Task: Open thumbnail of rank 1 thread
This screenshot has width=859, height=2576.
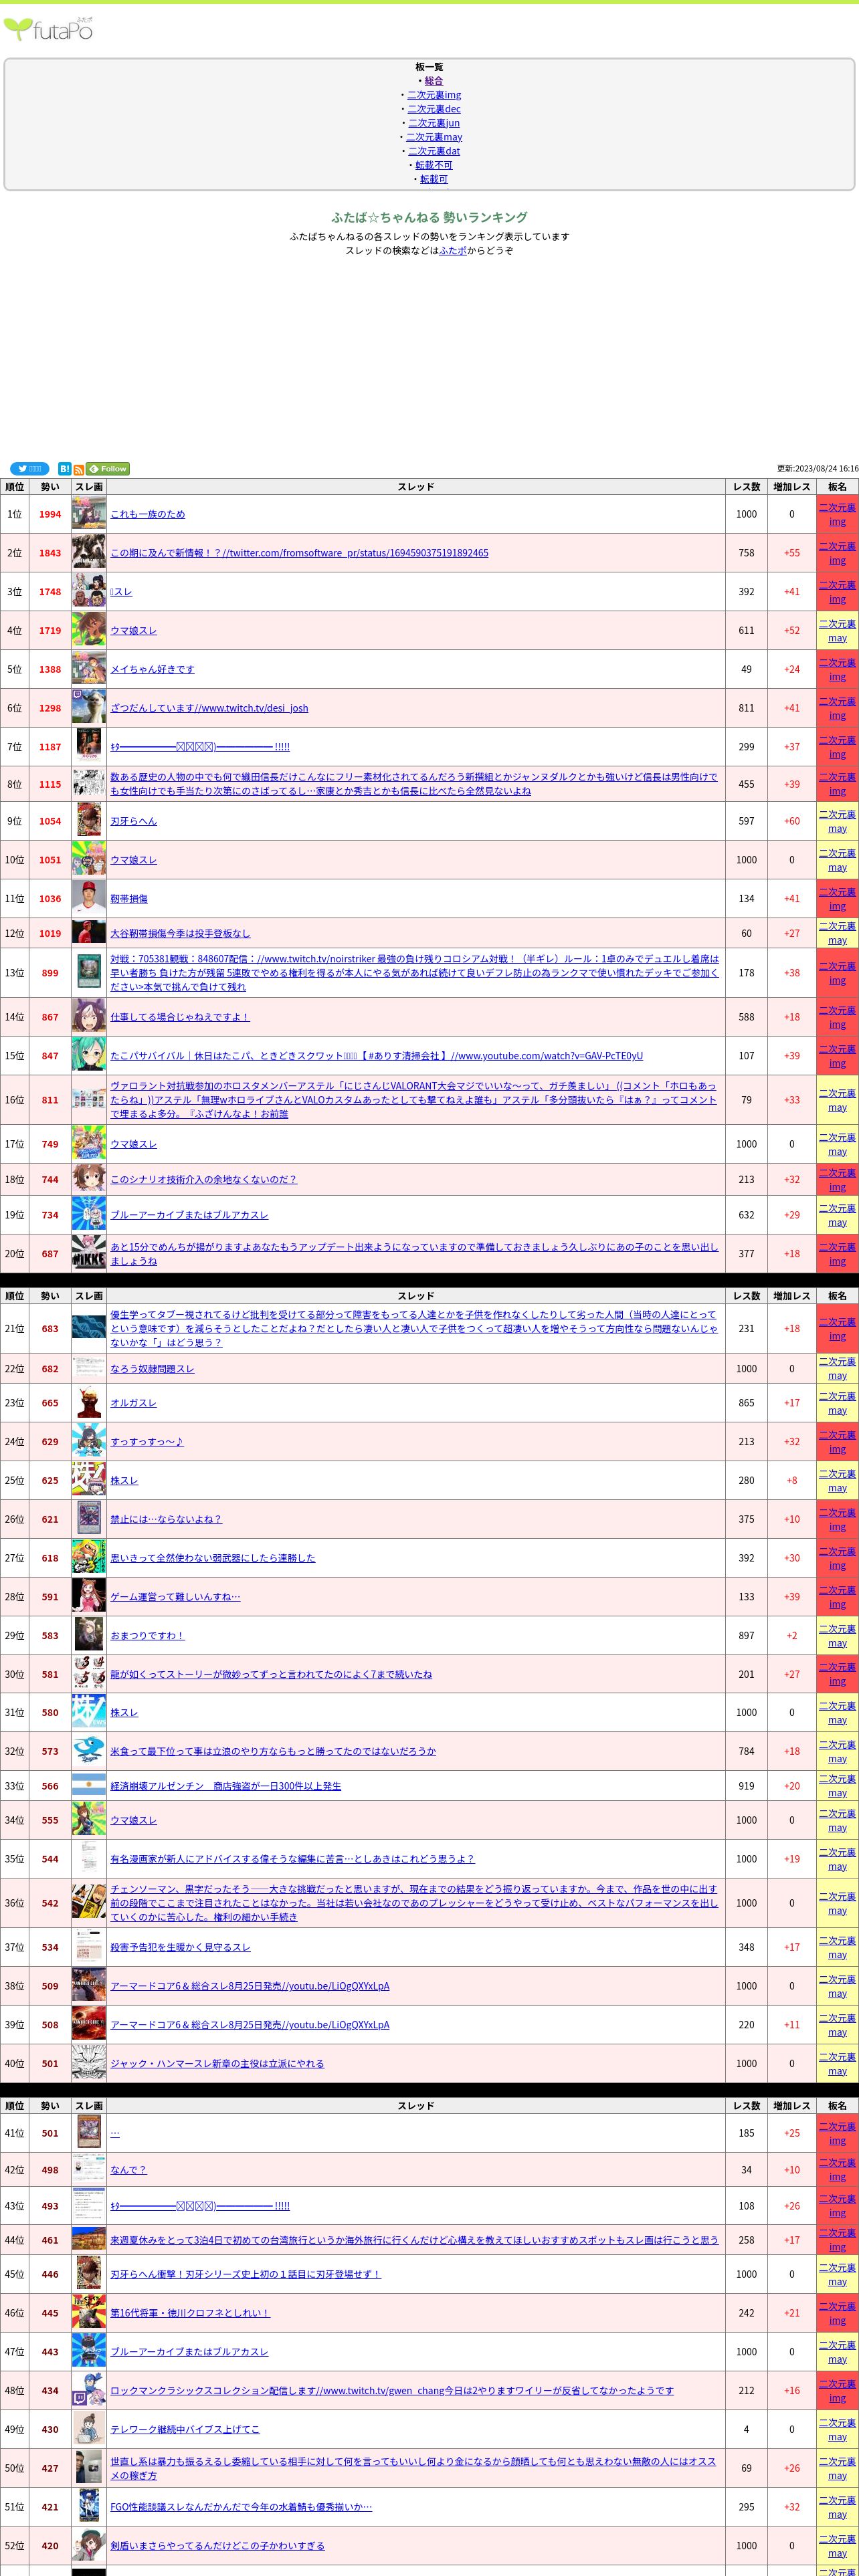Action: tap(89, 514)
